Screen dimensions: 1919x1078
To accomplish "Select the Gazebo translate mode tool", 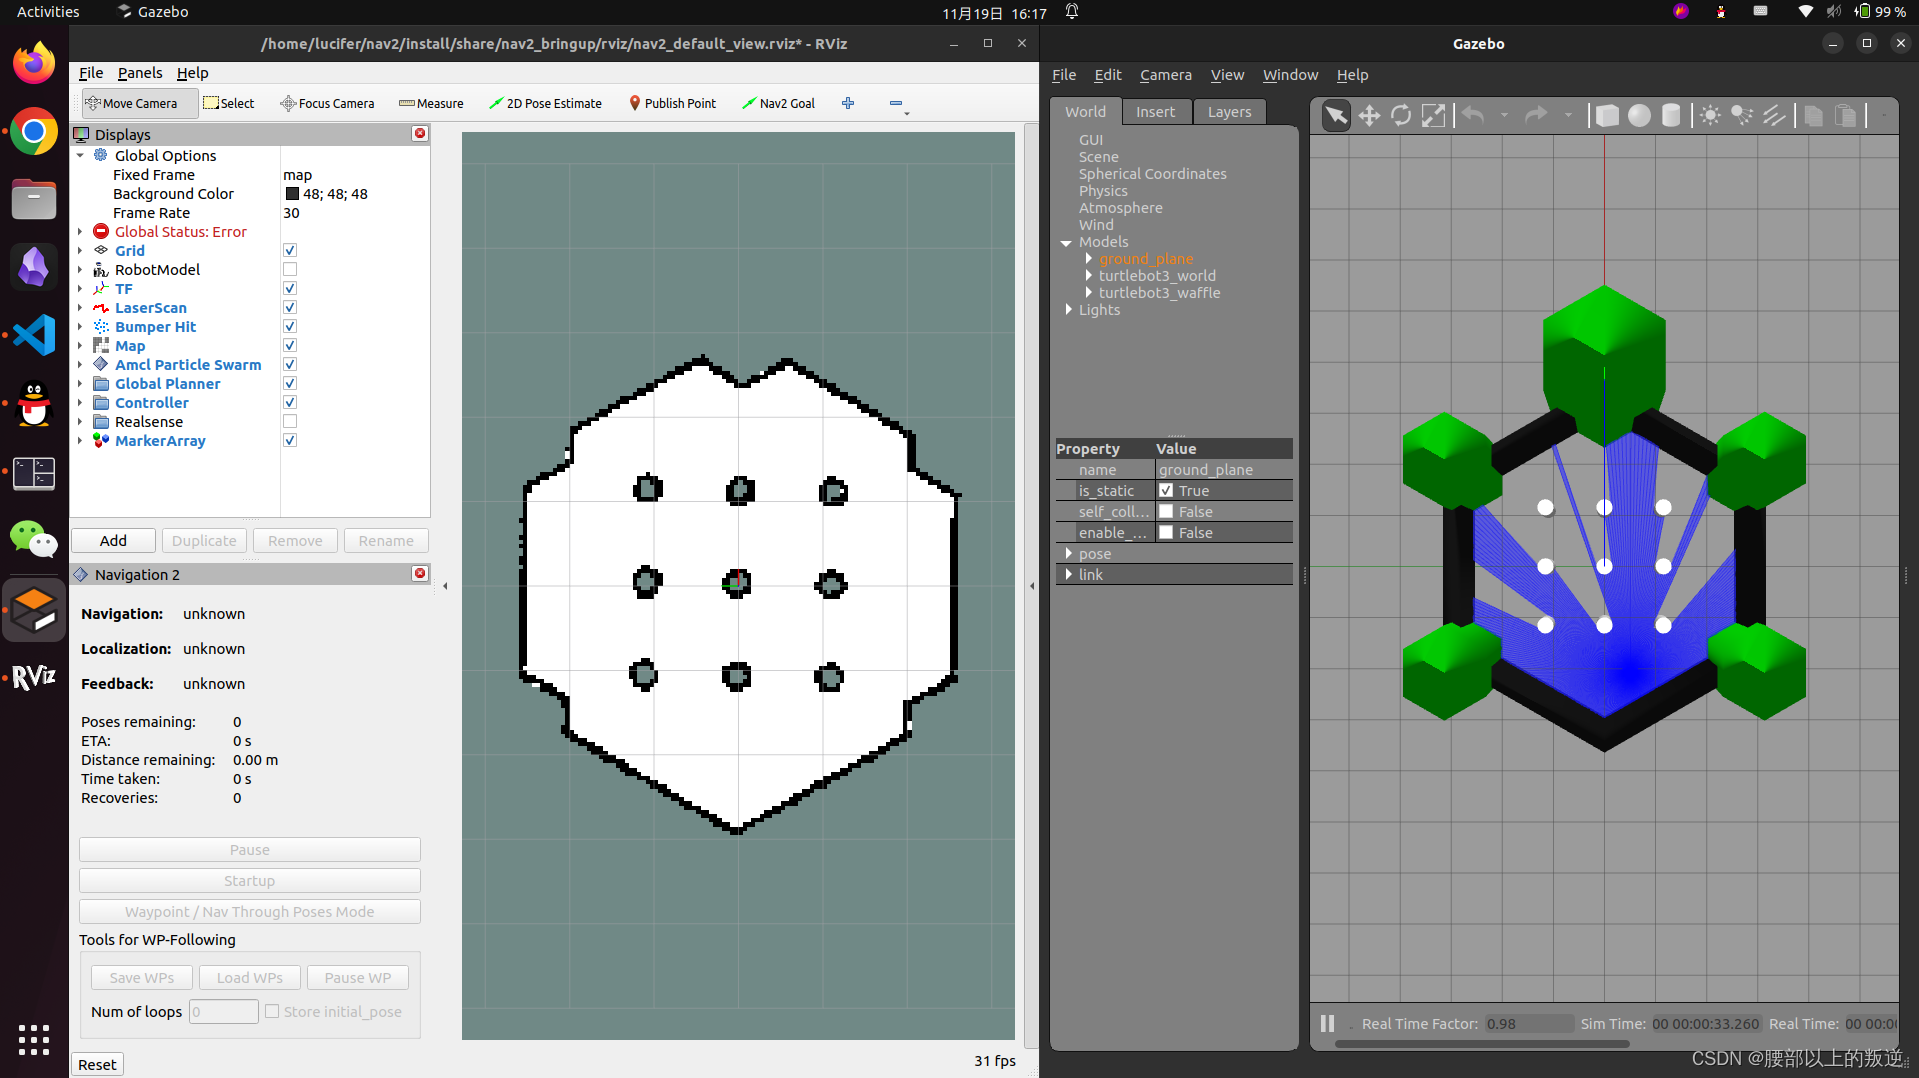I will 1369,115.
